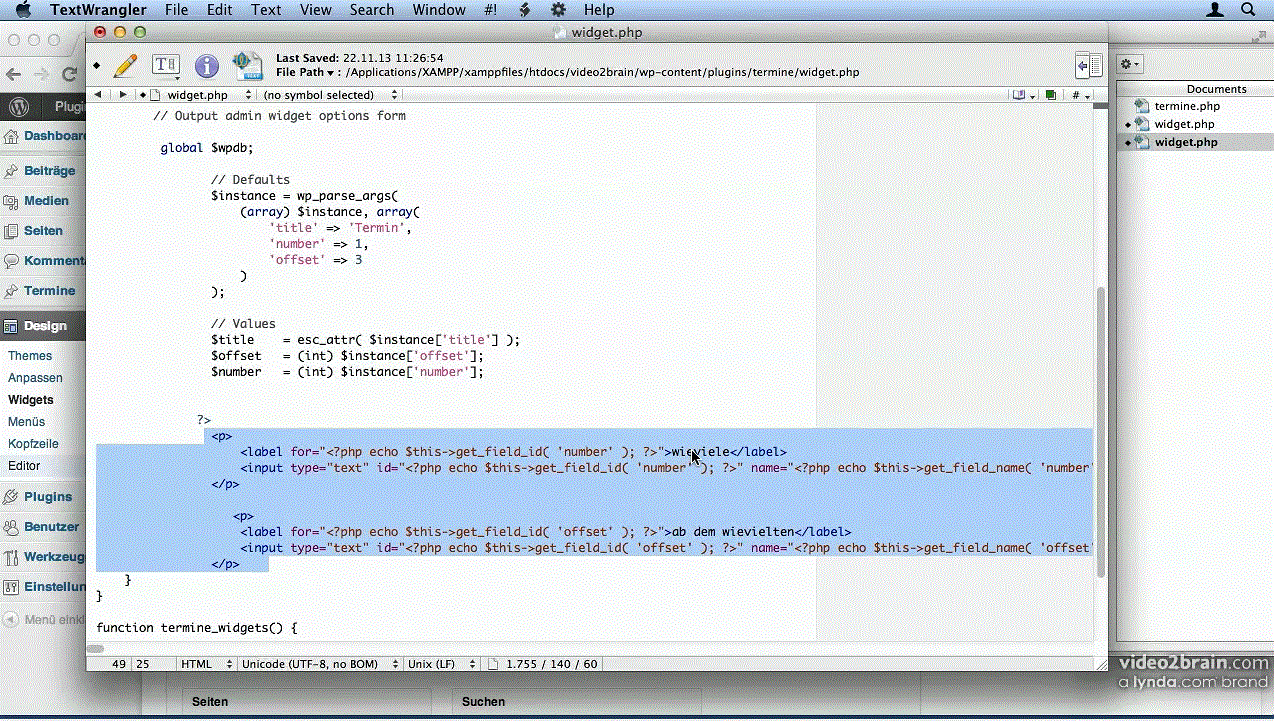This screenshot has height=721, width=1274.
Task: Click the browser forward arrow behind TextWrangler
Action: pyautogui.click(x=42, y=74)
